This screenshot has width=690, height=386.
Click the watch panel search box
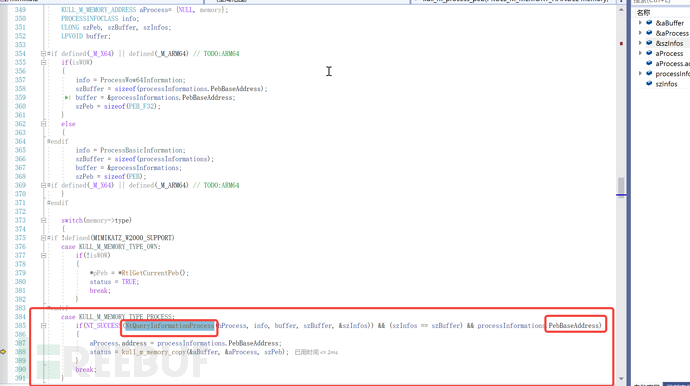point(661,2)
